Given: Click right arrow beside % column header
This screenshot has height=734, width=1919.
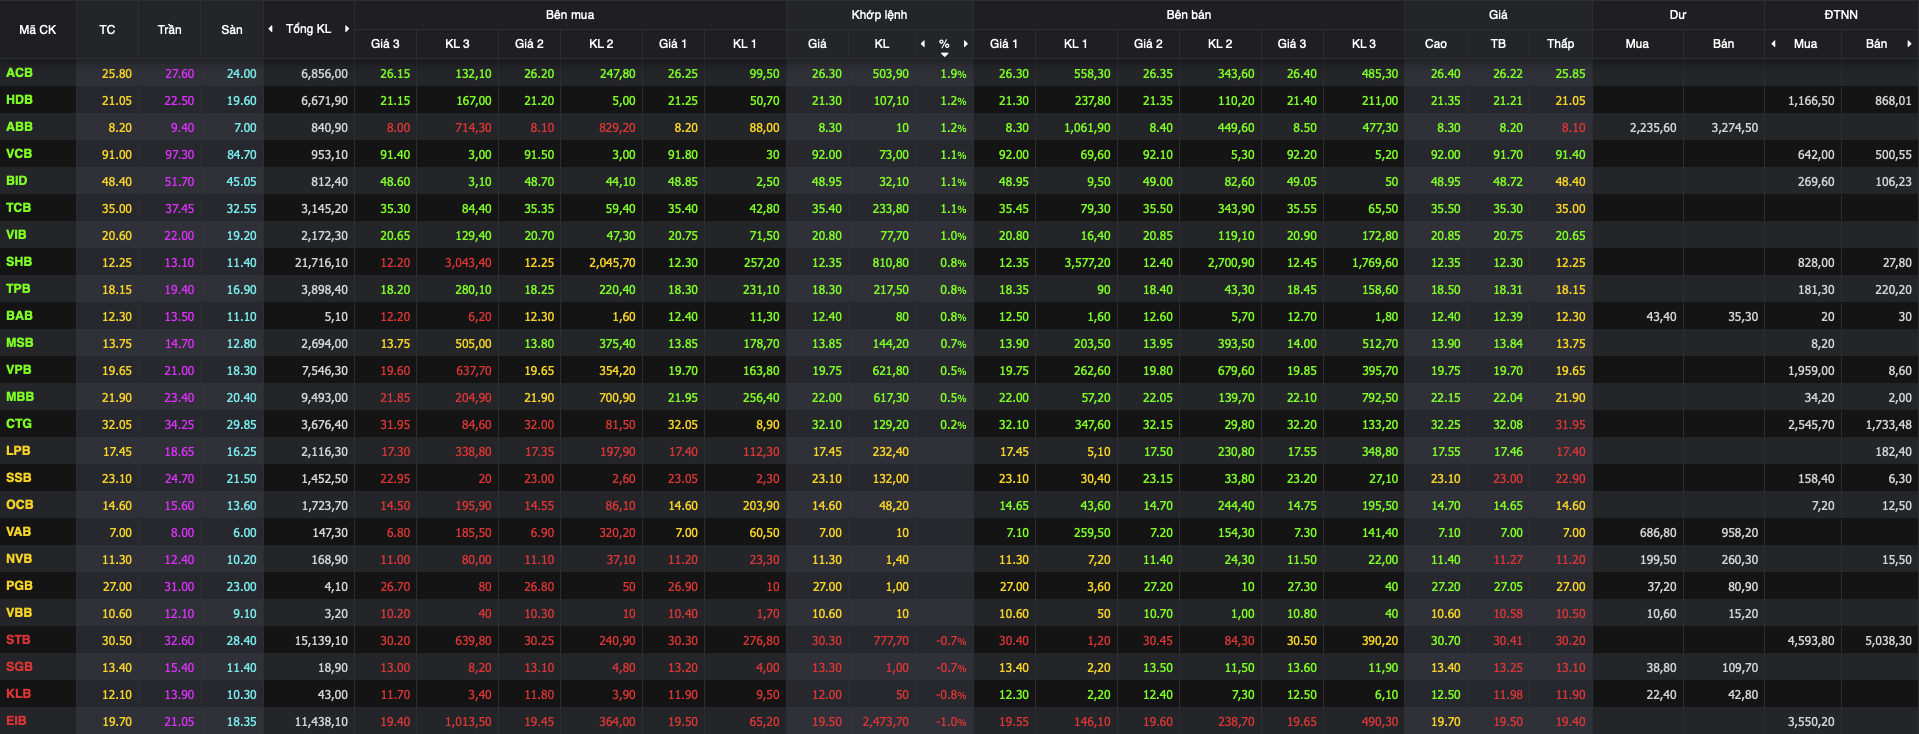Looking at the screenshot, I should pos(965,44).
